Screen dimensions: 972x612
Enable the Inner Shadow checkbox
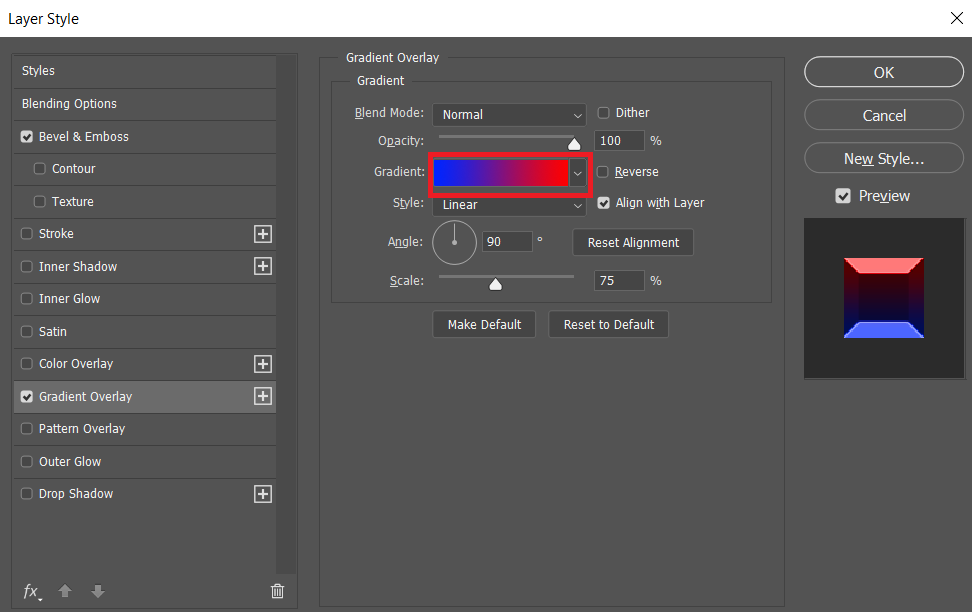point(27,267)
